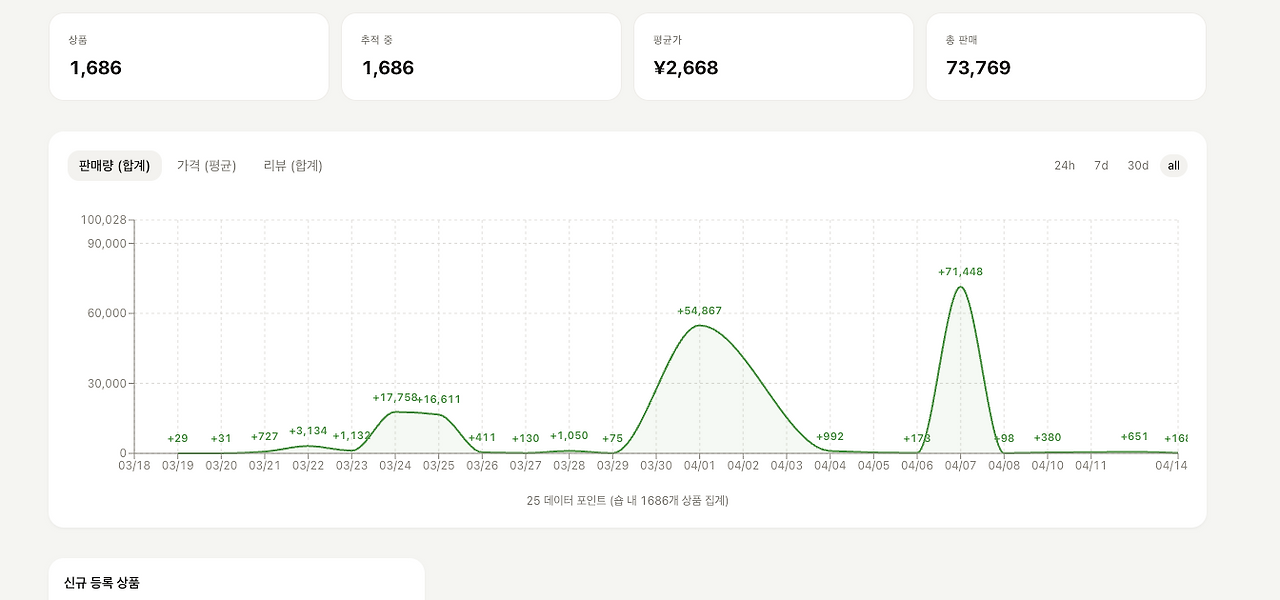Set time range to 30d

point(1138,166)
